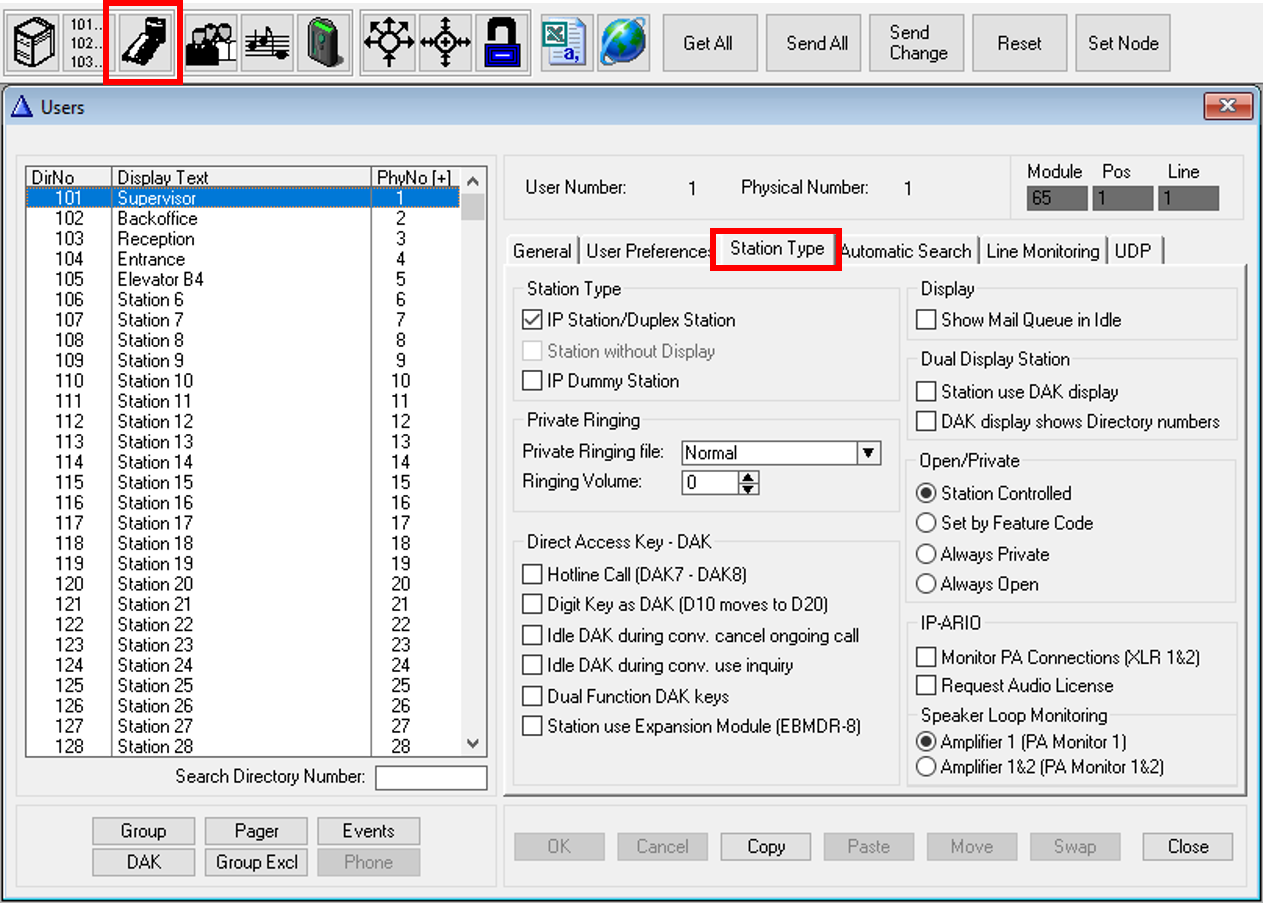Enable Hotline Call (DAK7 - DAK8)
The image size is (1263, 903).
click(x=532, y=575)
